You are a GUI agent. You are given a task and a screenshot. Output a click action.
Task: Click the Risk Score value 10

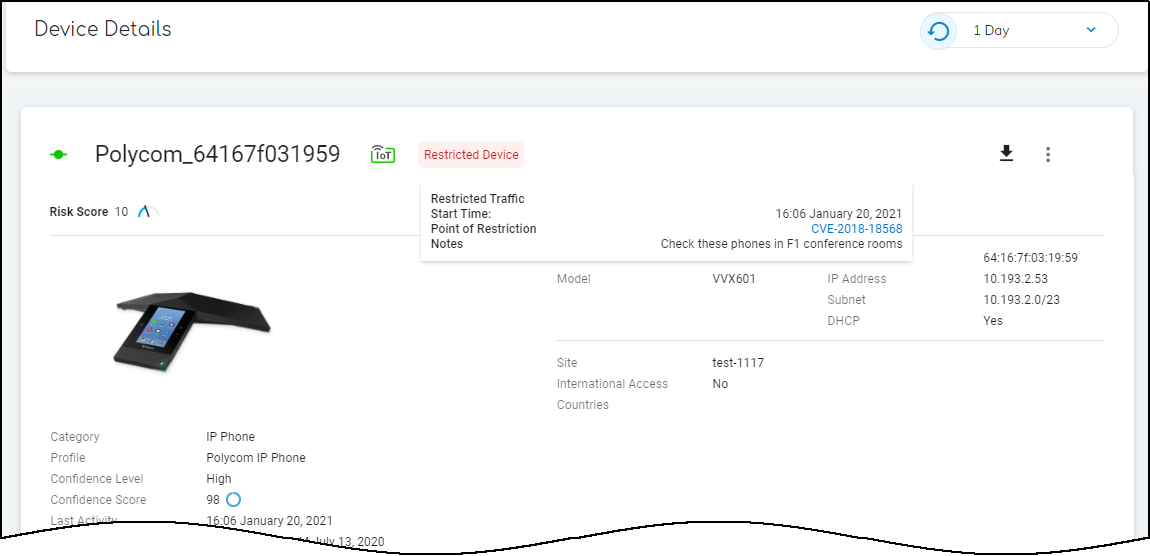pos(121,212)
